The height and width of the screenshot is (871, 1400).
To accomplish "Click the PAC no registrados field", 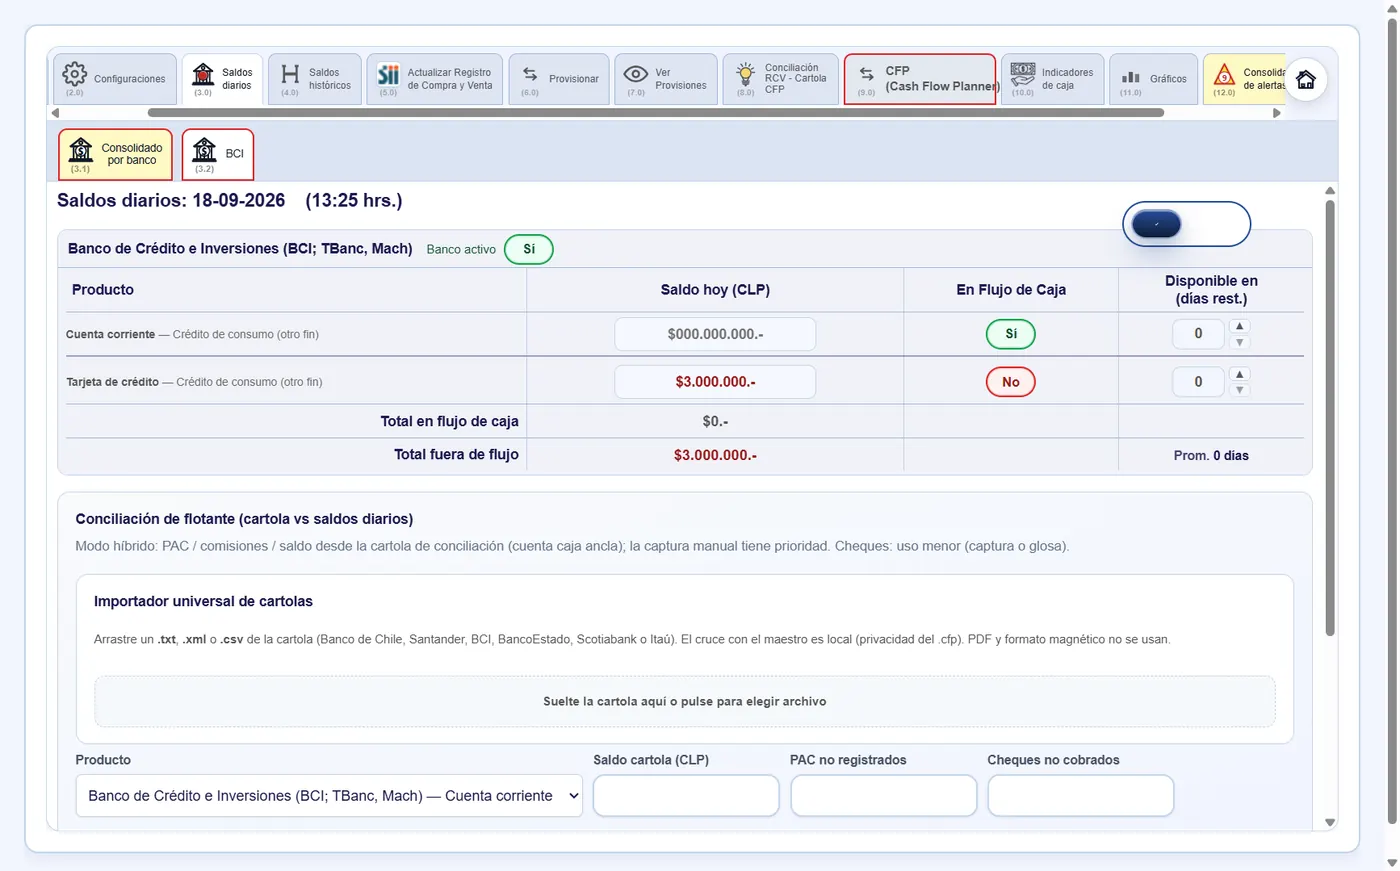I will coord(884,796).
